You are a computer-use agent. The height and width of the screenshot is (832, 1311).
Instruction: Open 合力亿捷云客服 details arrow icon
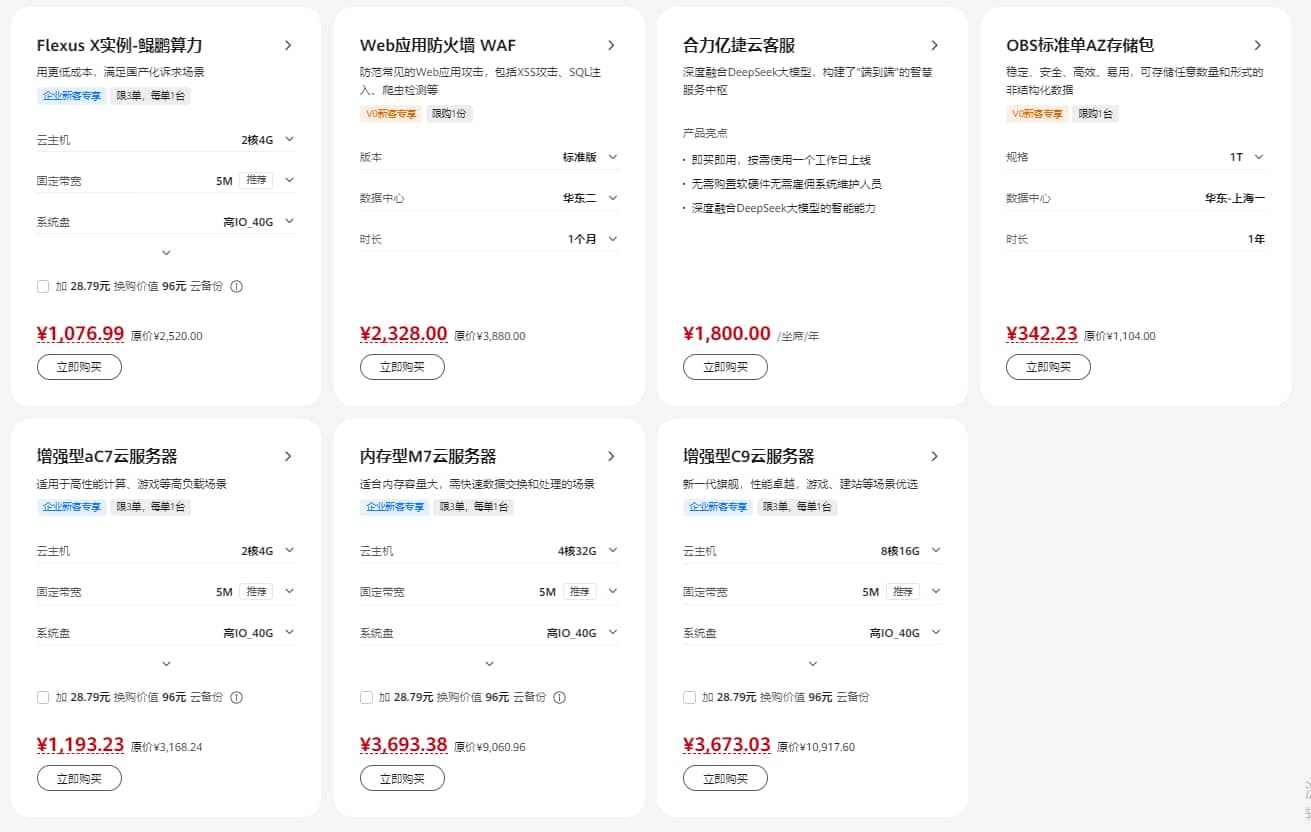(934, 45)
